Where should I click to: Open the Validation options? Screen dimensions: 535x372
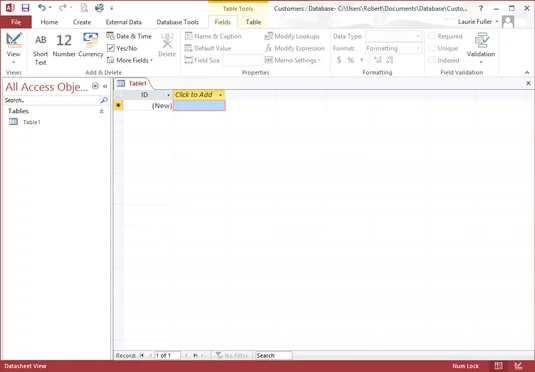(x=481, y=48)
